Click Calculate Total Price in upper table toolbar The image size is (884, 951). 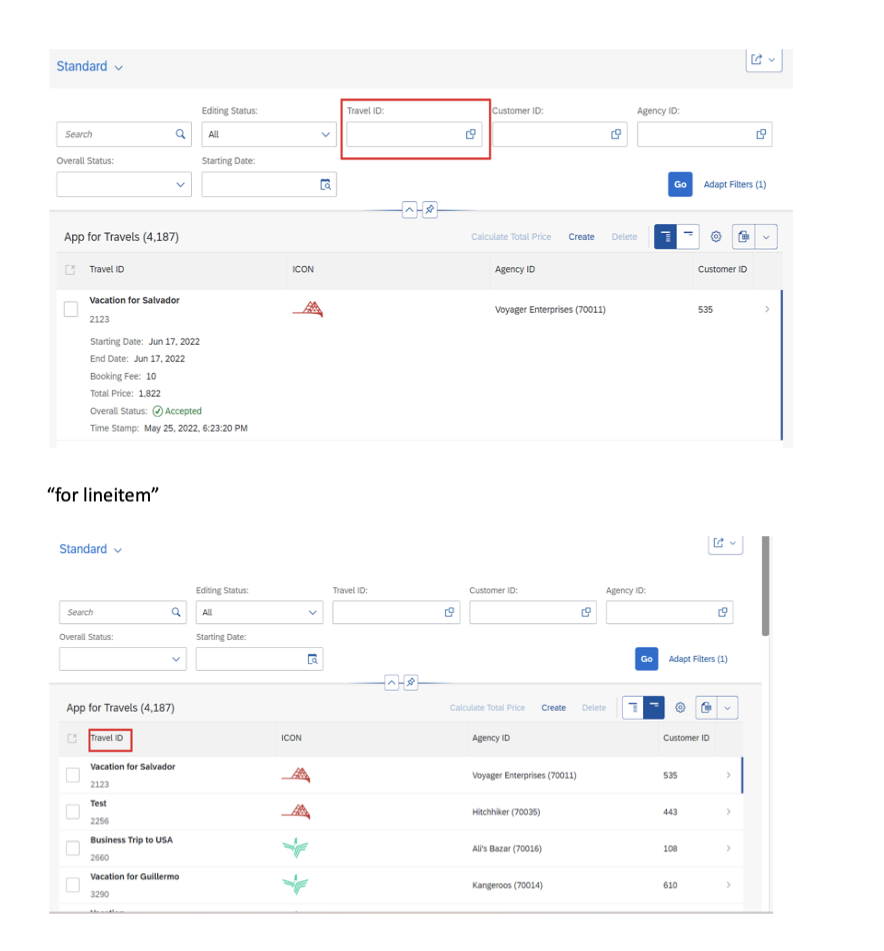pyautogui.click(x=511, y=237)
